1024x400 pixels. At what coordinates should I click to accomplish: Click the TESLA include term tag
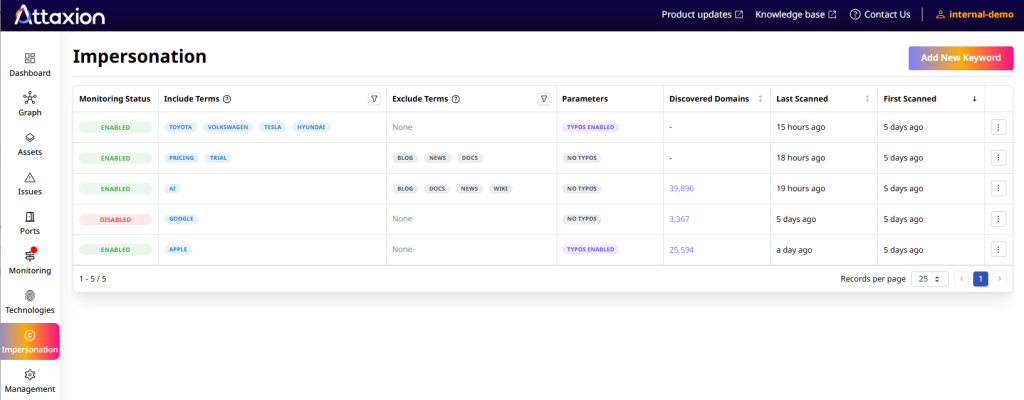click(x=273, y=127)
